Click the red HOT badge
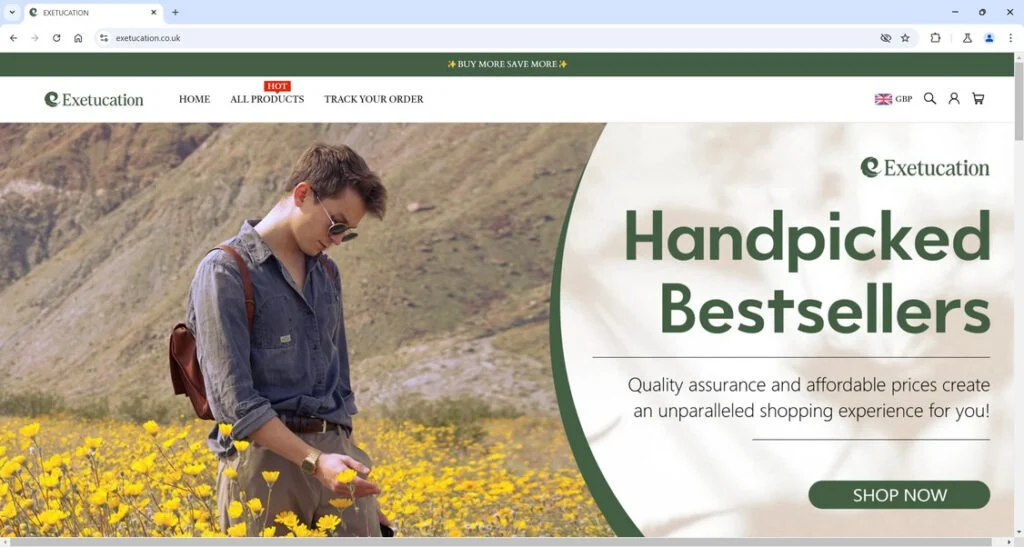This screenshot has height=547, width=1024. pyautogui.click(x=277, y=86)
